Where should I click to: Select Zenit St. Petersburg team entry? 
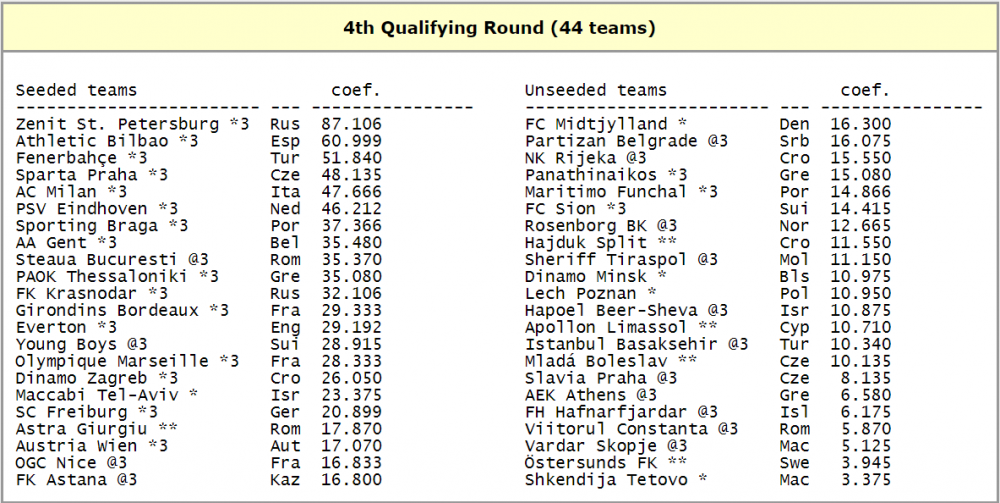[117, 124]
